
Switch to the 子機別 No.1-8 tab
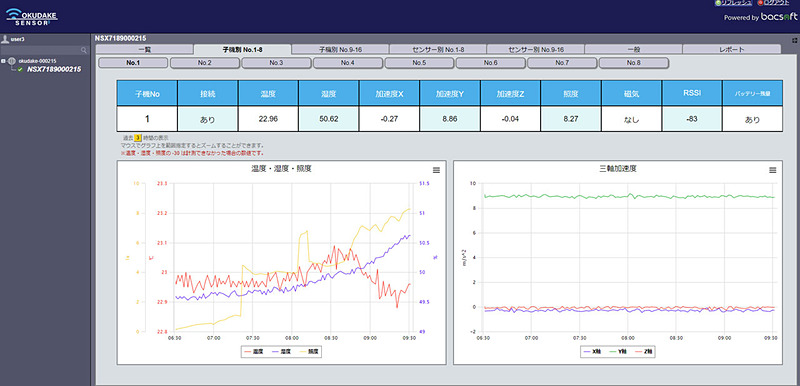click(x=242, y=49)
